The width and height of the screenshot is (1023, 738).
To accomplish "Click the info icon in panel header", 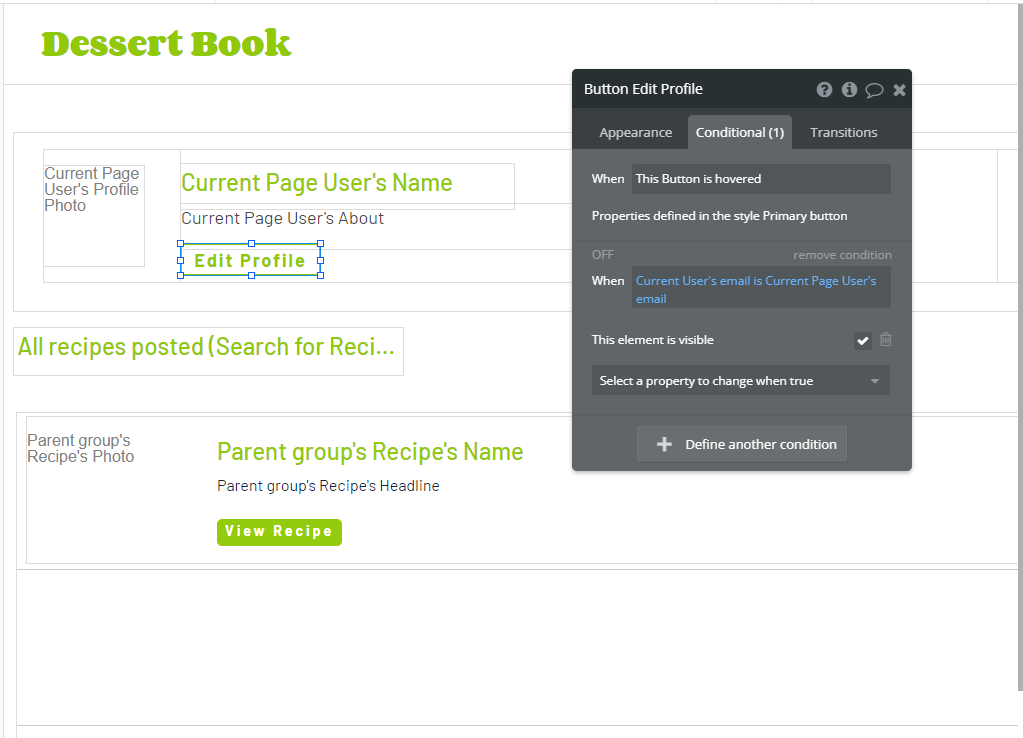I will point(849,89).
